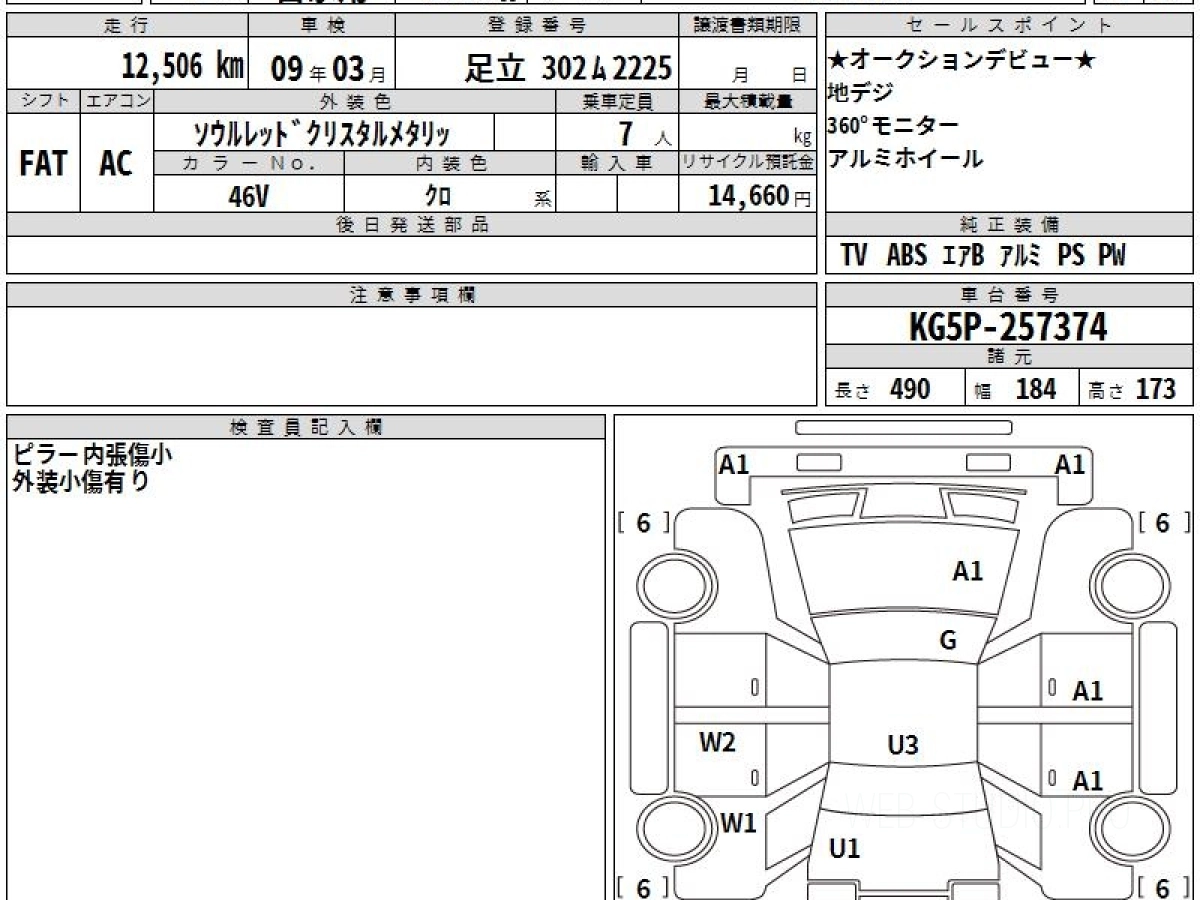Screen dimensions: 1200x900
Task: Select the 外装色 header
Action: pos(355,101)
